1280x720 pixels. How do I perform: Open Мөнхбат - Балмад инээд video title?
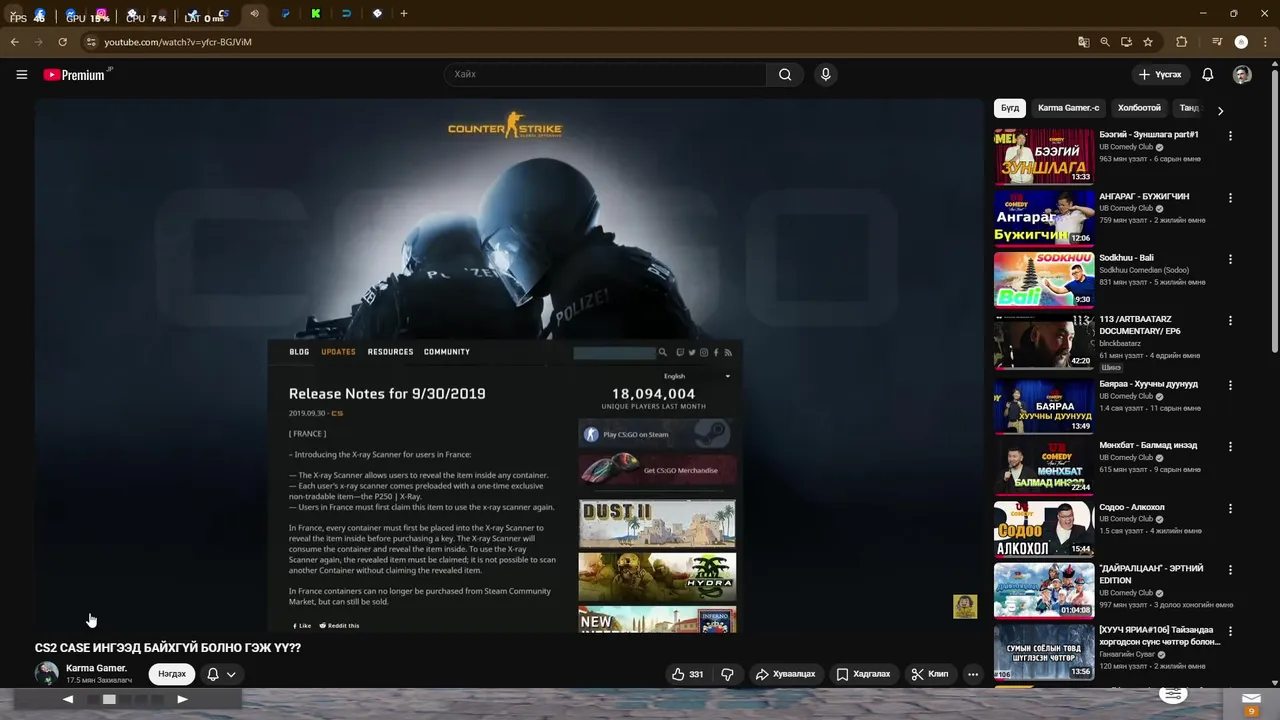coord(1148,445)
